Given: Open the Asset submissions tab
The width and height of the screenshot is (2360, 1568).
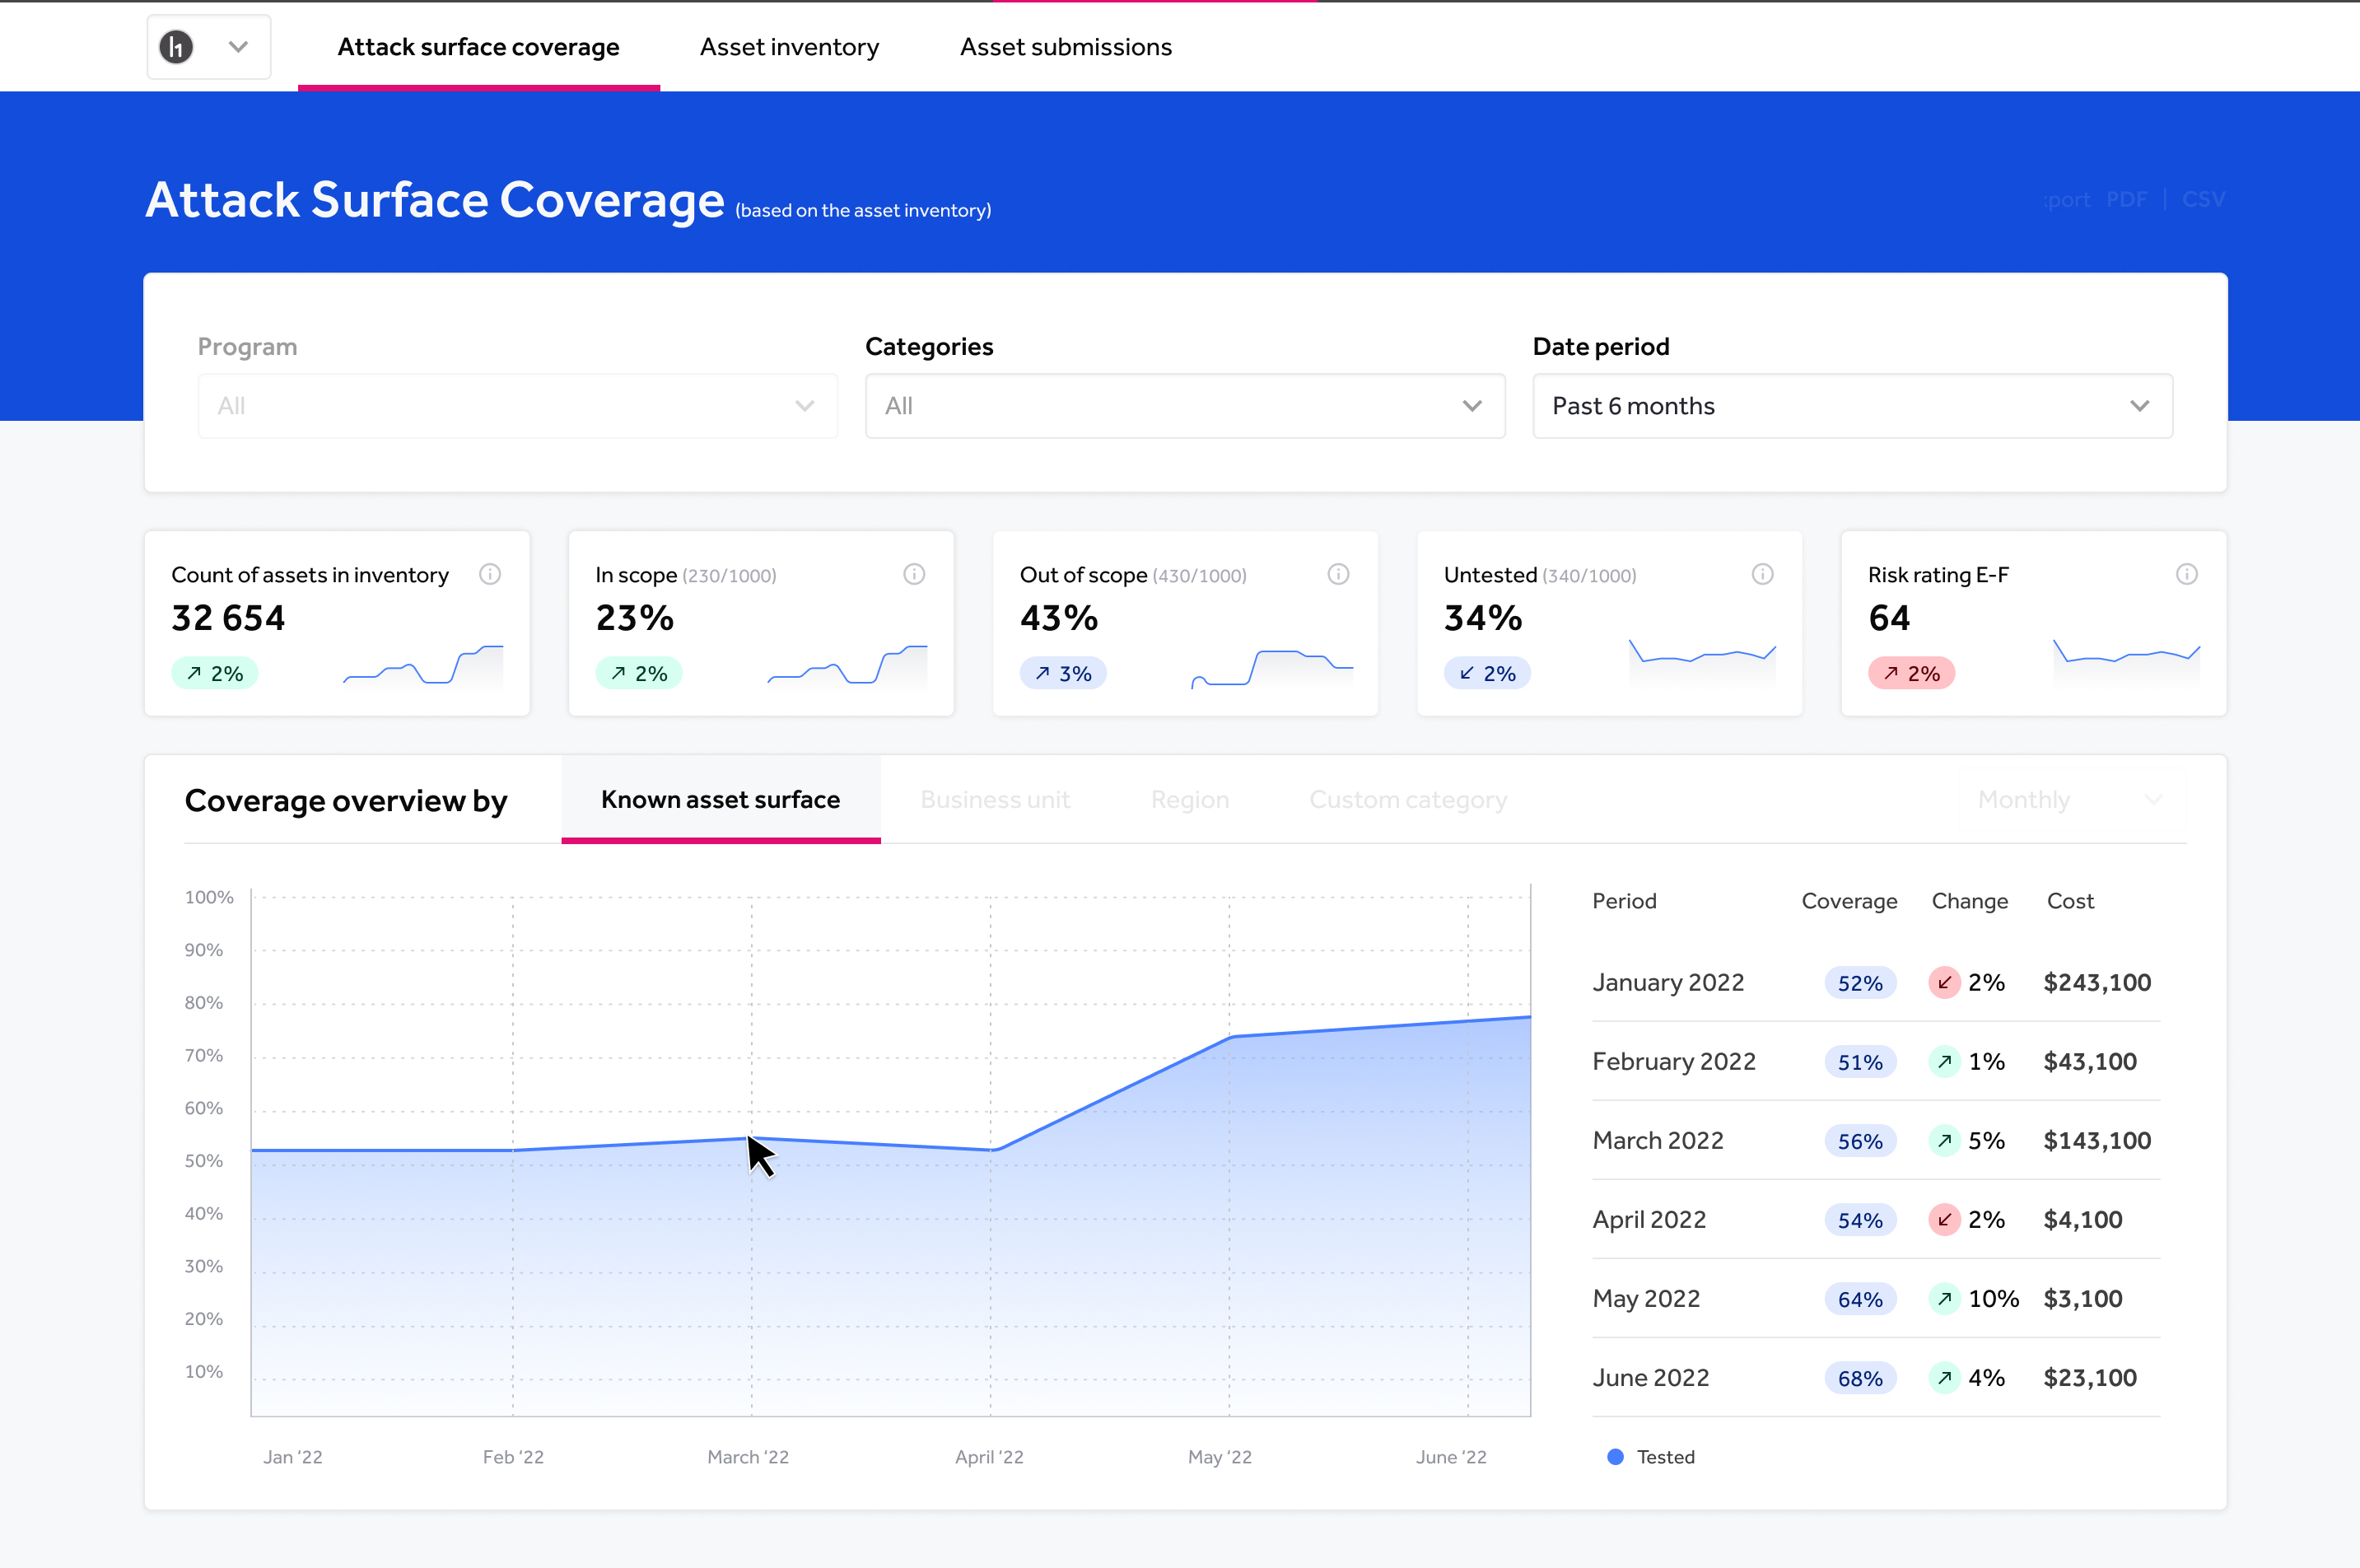Looking at the screenshot, I should pos(1065,47).
